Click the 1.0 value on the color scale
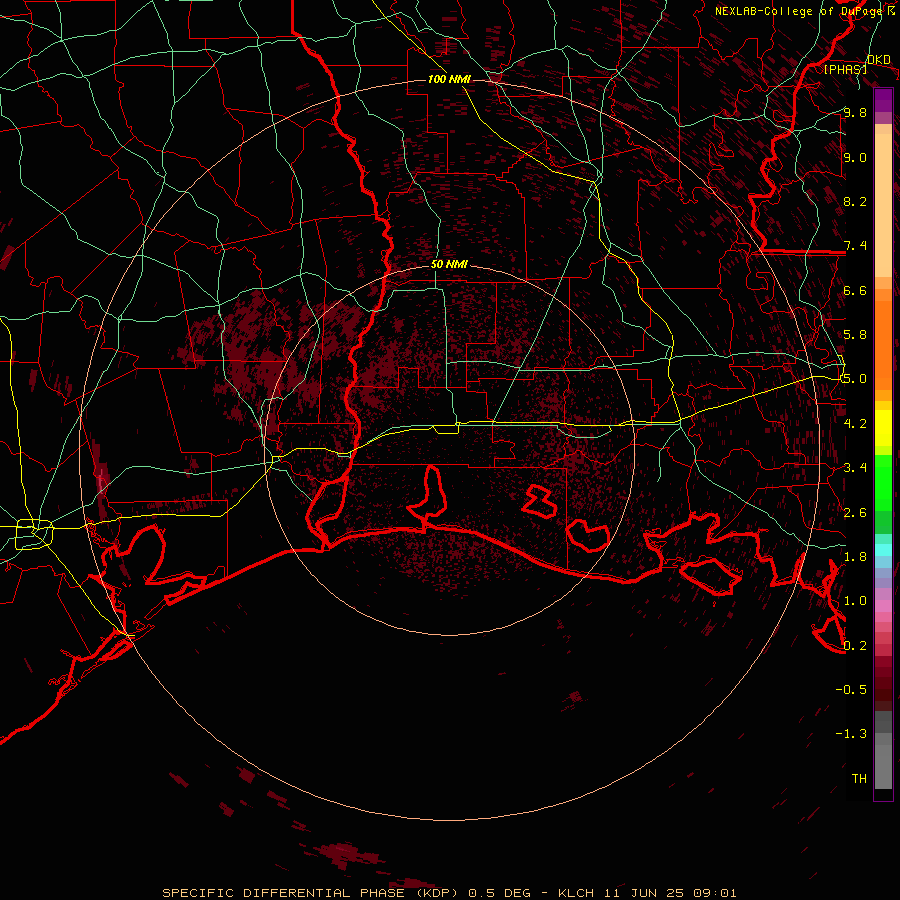 (855, 601)
